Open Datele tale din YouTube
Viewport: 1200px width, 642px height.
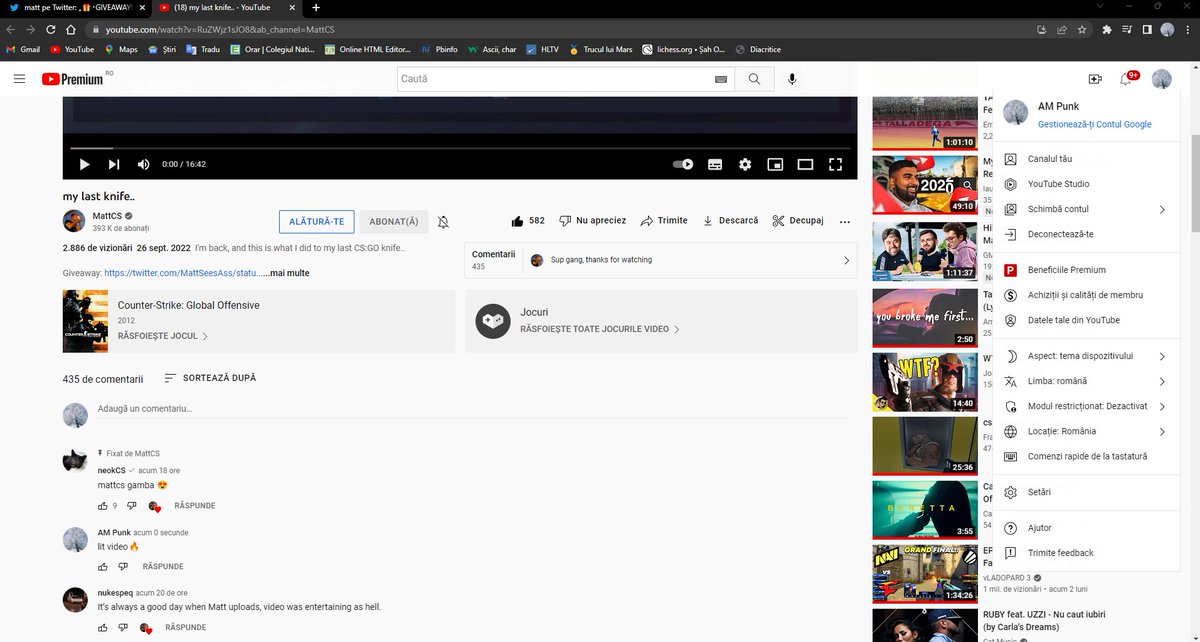(1086, 320)
